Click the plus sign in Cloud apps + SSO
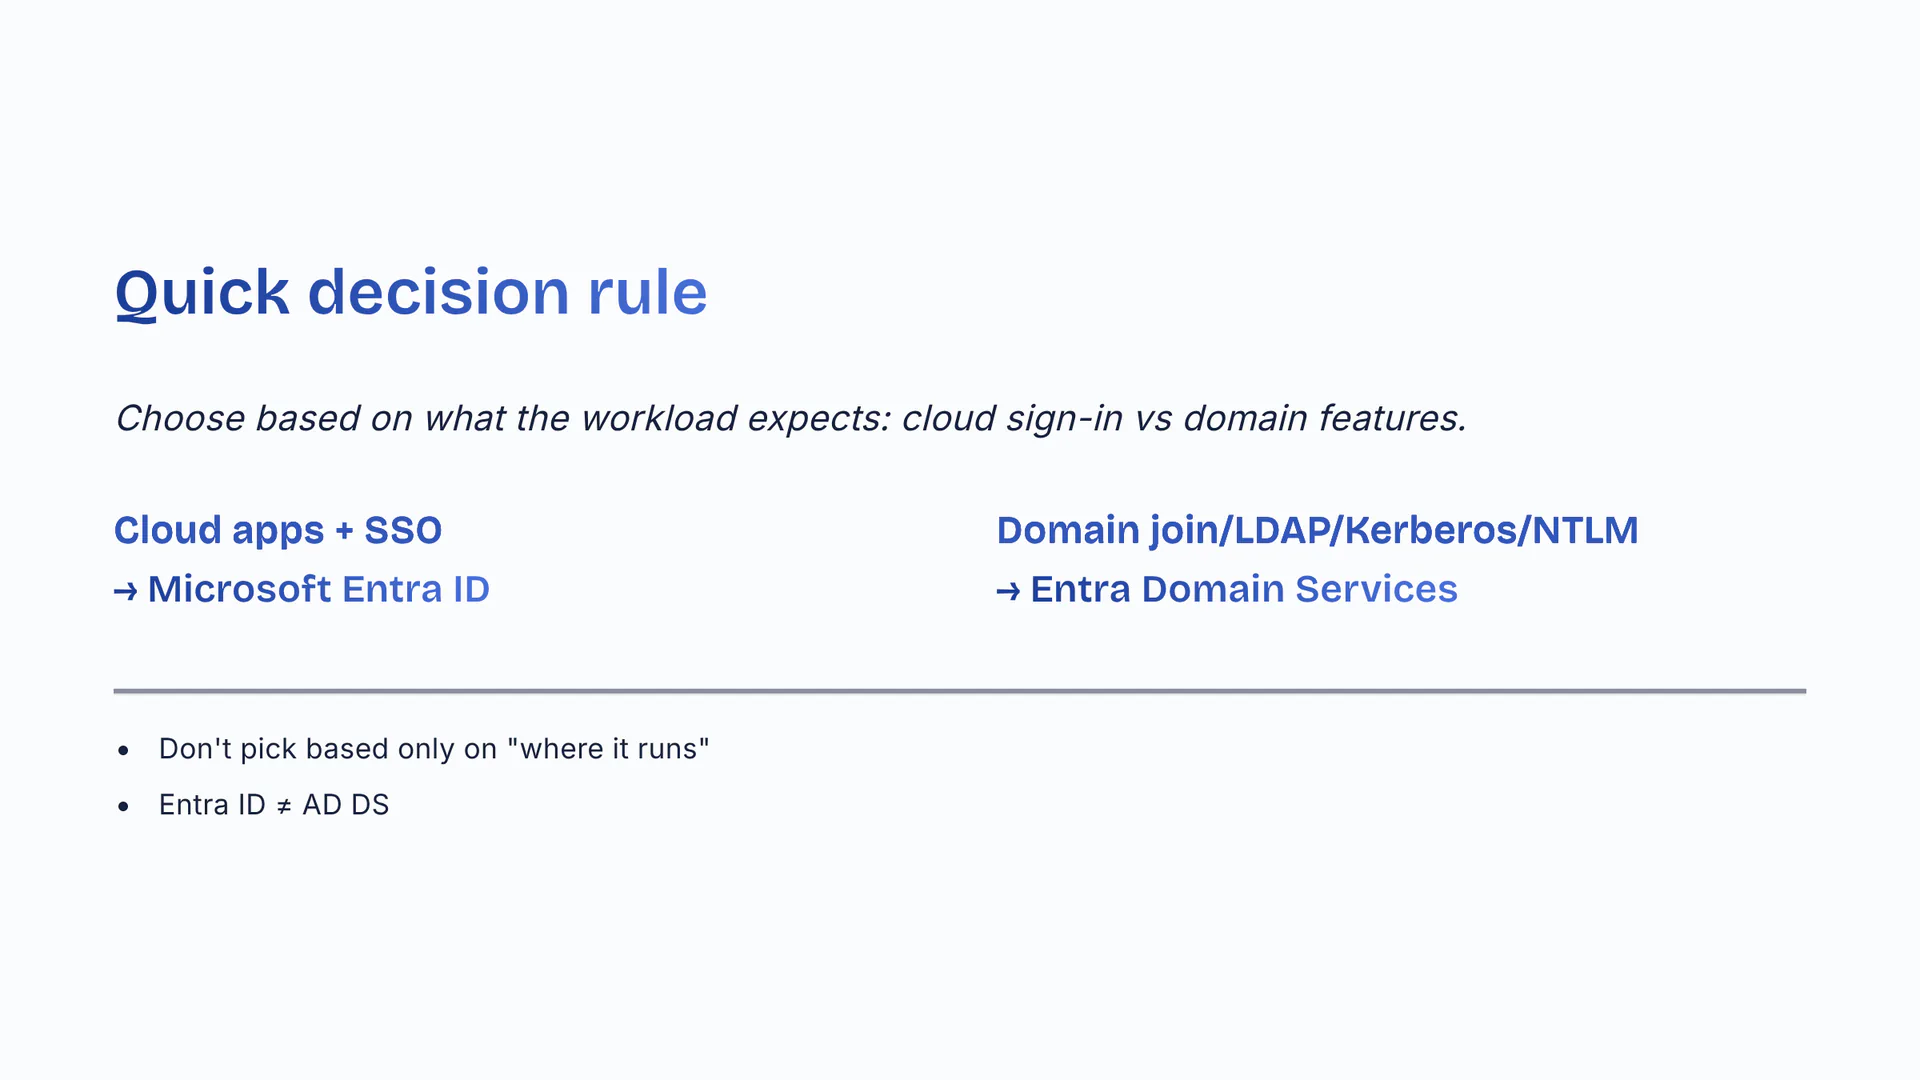Viewport: 1920px width, 1080px height. coord(345,531)
